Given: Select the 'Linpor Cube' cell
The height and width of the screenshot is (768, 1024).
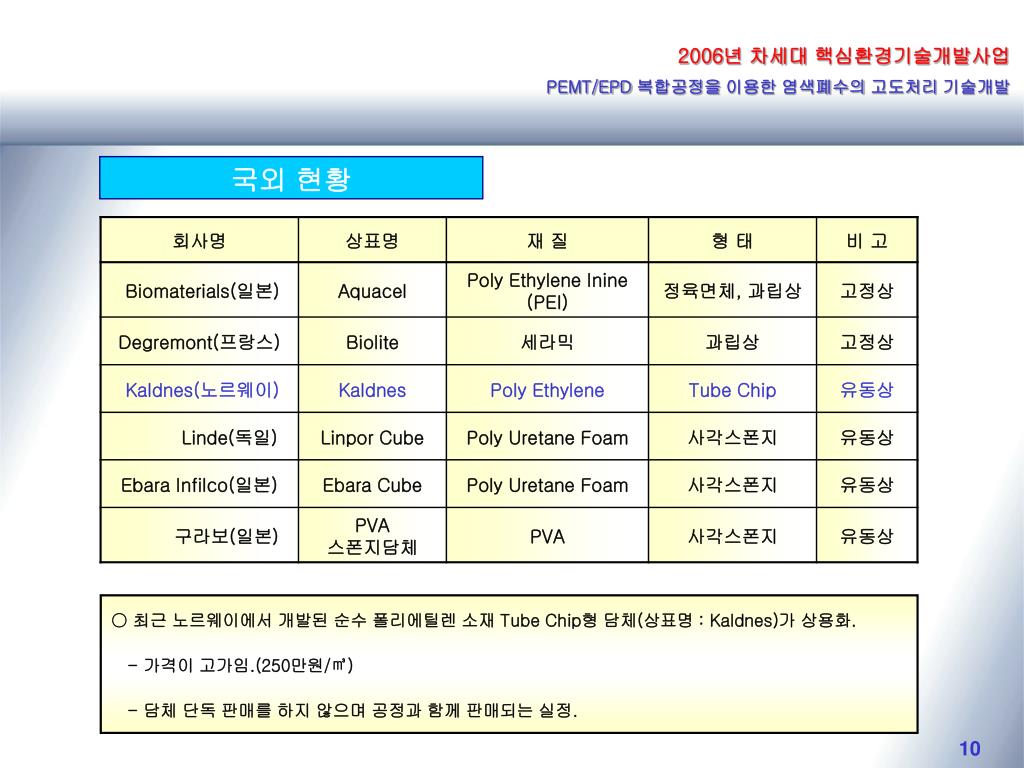Looking at the screenshot, I should click(x=372, y=438).
